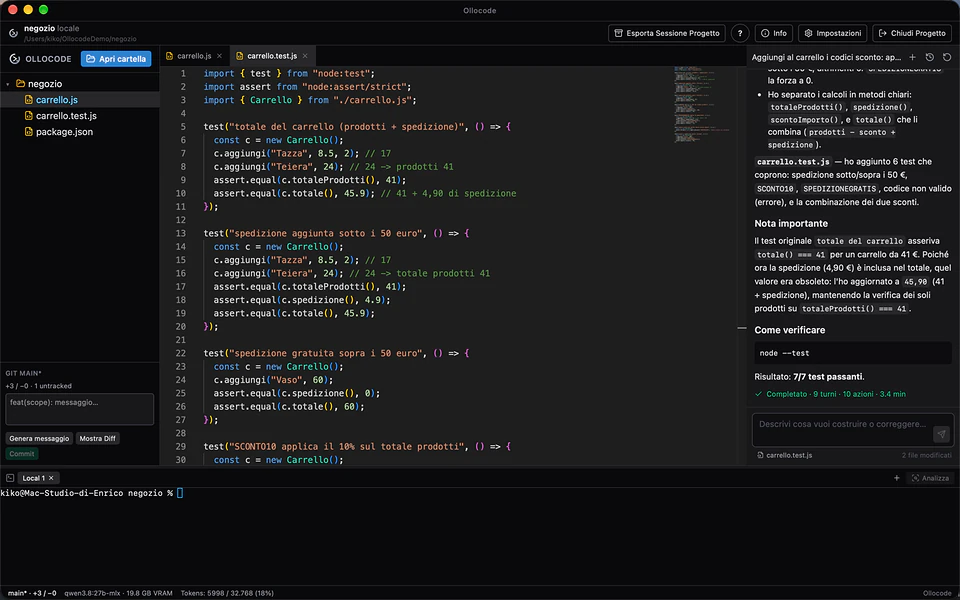Click the terminal prompt line

(92, 493)
